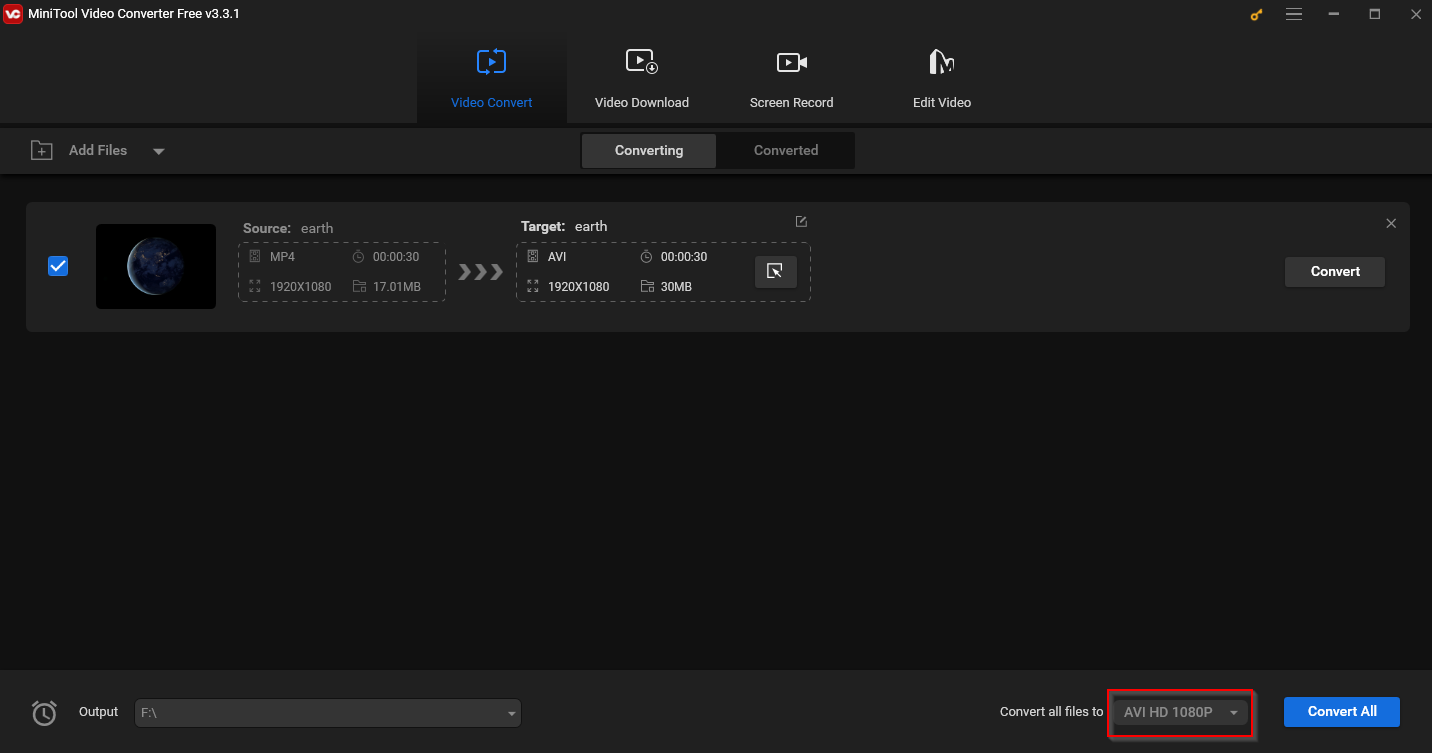Expand the Output path dropdown arrow
The width and height of the screenshot is (1432, 753).
click(x=512, y=714)
